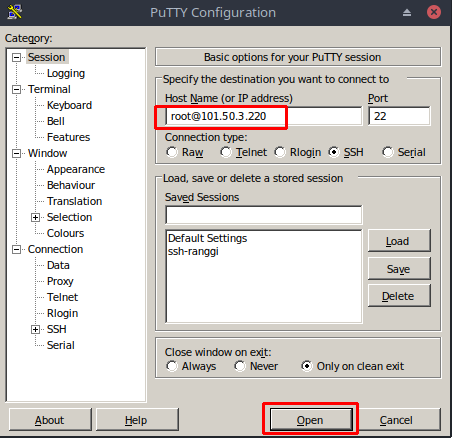Open the Logging category

66,73
